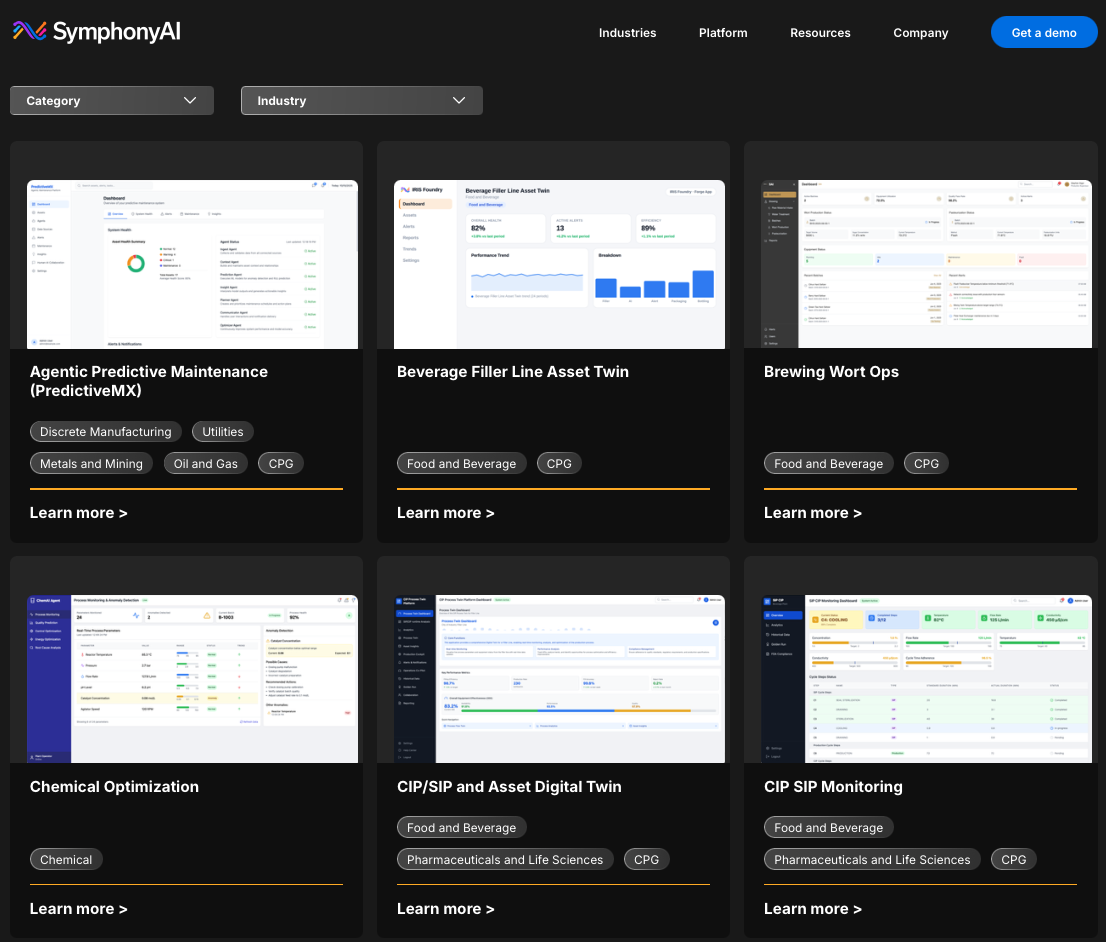Click Brewing Wort Ops title
Image resolution: width=1106 pixels, height=942 pixels.
(831, 372)
